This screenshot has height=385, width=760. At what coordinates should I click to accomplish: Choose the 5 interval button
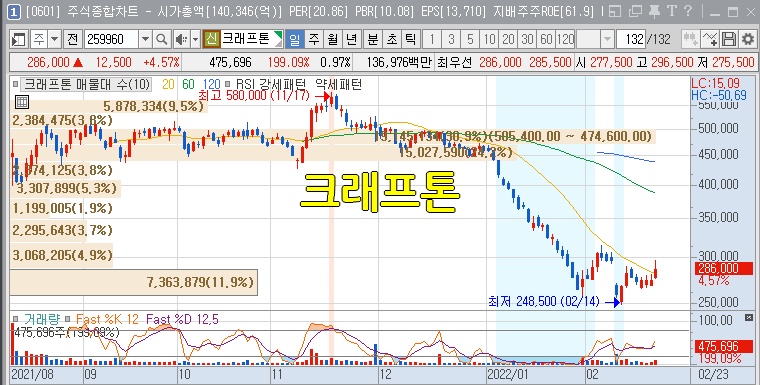pyautogui.click(x=470, y=39)
